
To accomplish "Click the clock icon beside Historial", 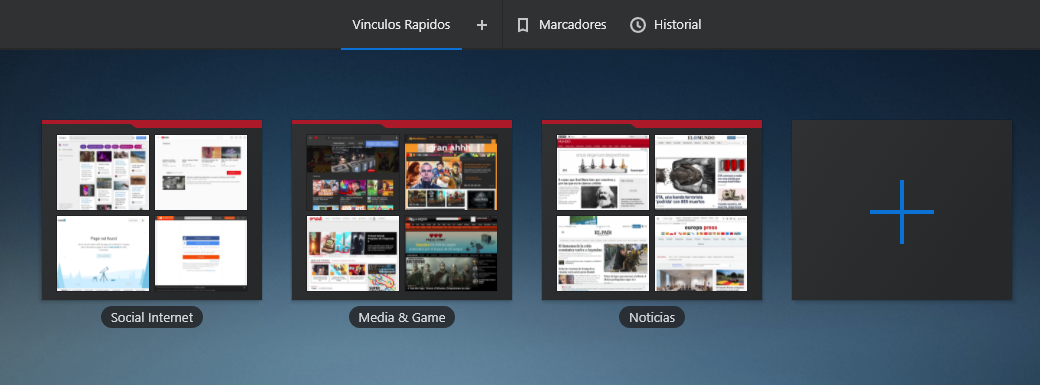I will pos(637,25).
